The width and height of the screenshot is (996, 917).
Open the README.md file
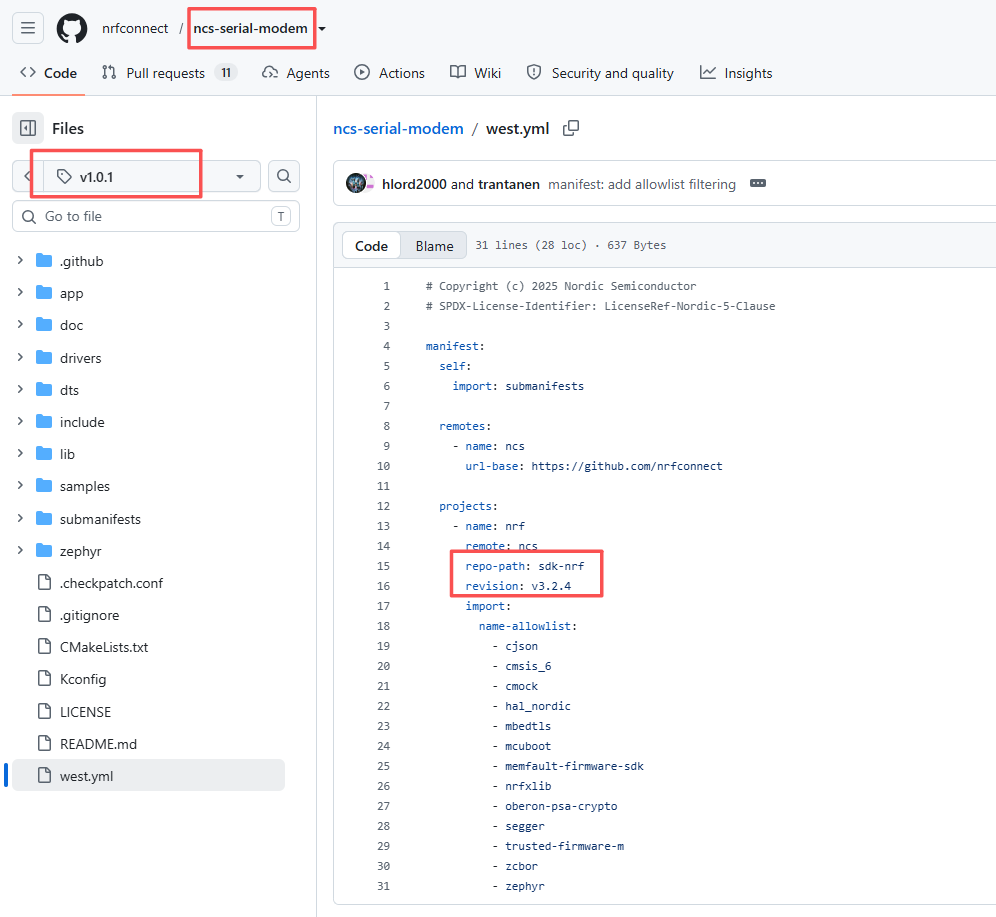point(98,744)
